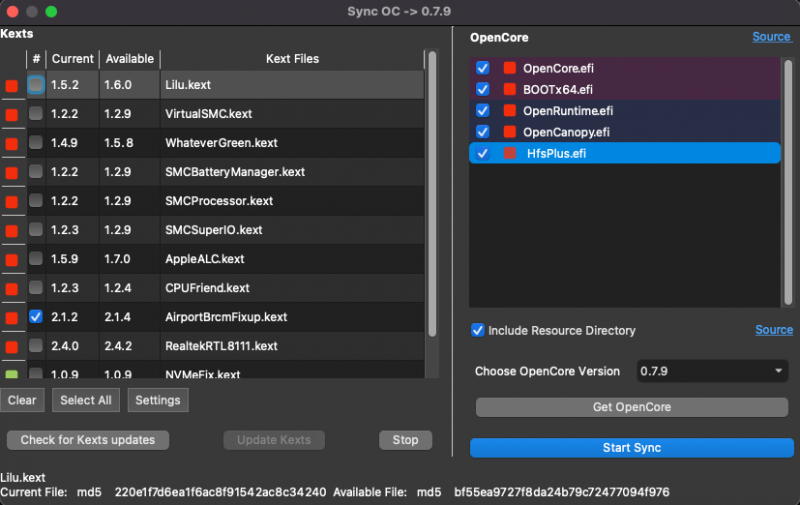Click the red status icon beside Lilu.kext
The image size is (800, 505).
12,86
